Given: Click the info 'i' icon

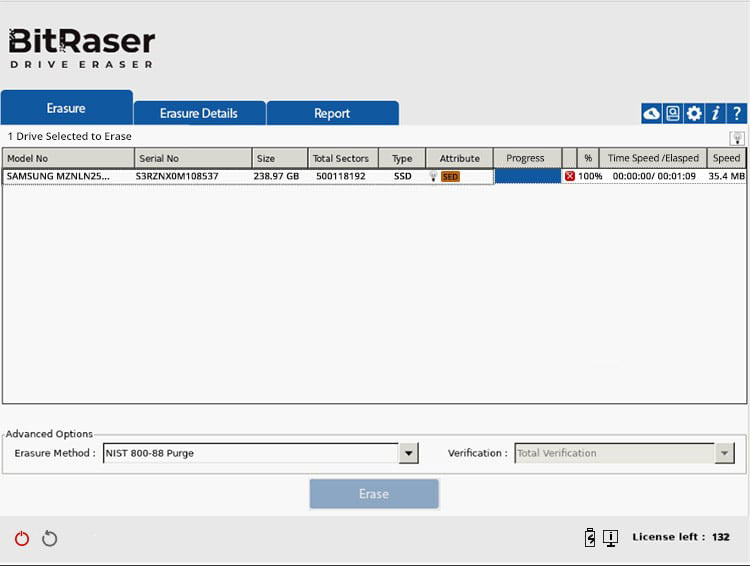Looking at the screenshot, I should click(716, 114).
